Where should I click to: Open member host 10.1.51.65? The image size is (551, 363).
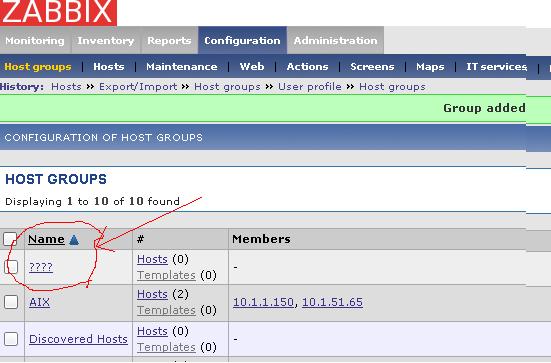(332, 302)
